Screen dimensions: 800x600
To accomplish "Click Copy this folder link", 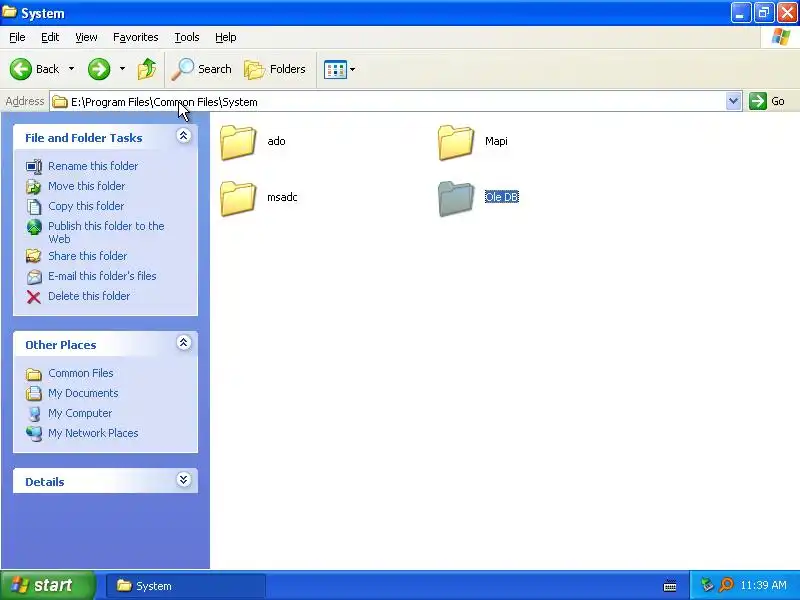I will (x=86, y=206).
